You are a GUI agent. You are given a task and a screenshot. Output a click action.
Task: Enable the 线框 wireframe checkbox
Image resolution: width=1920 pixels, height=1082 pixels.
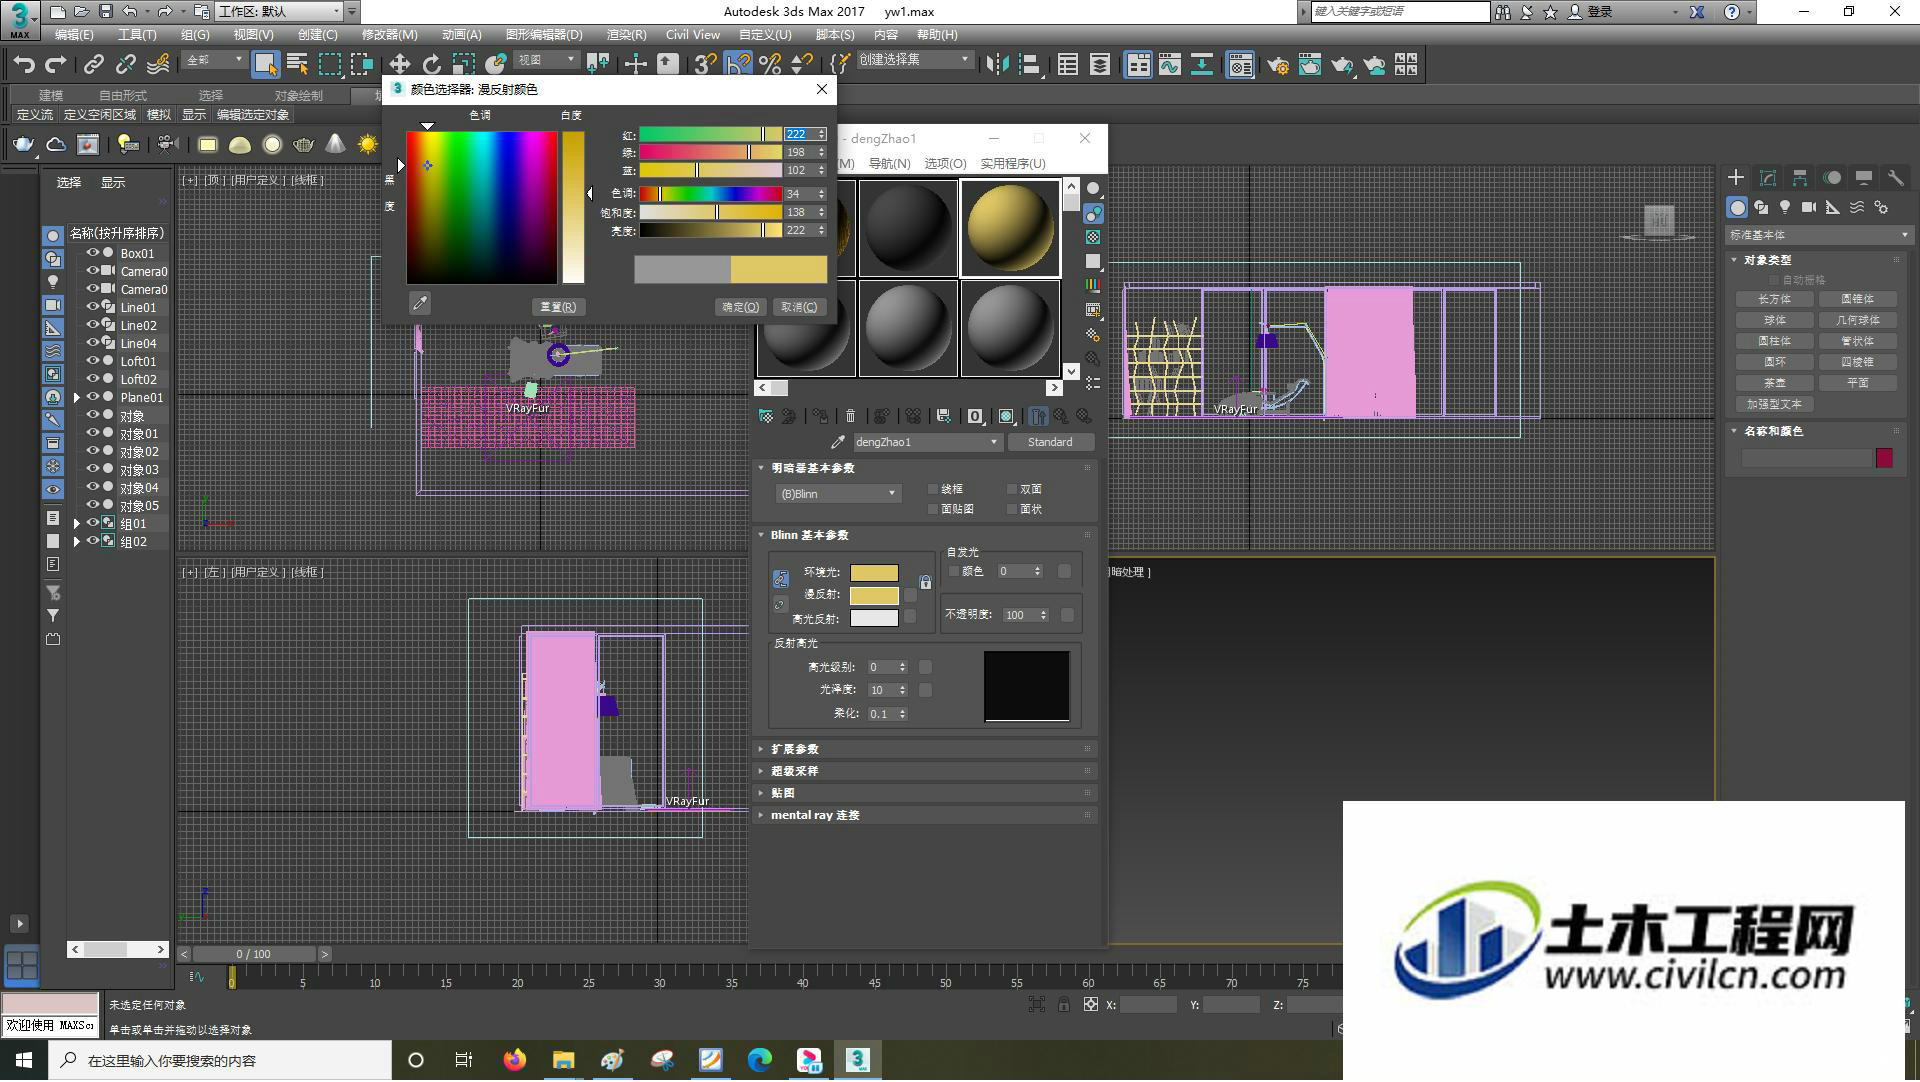click(x=933, y=489)
